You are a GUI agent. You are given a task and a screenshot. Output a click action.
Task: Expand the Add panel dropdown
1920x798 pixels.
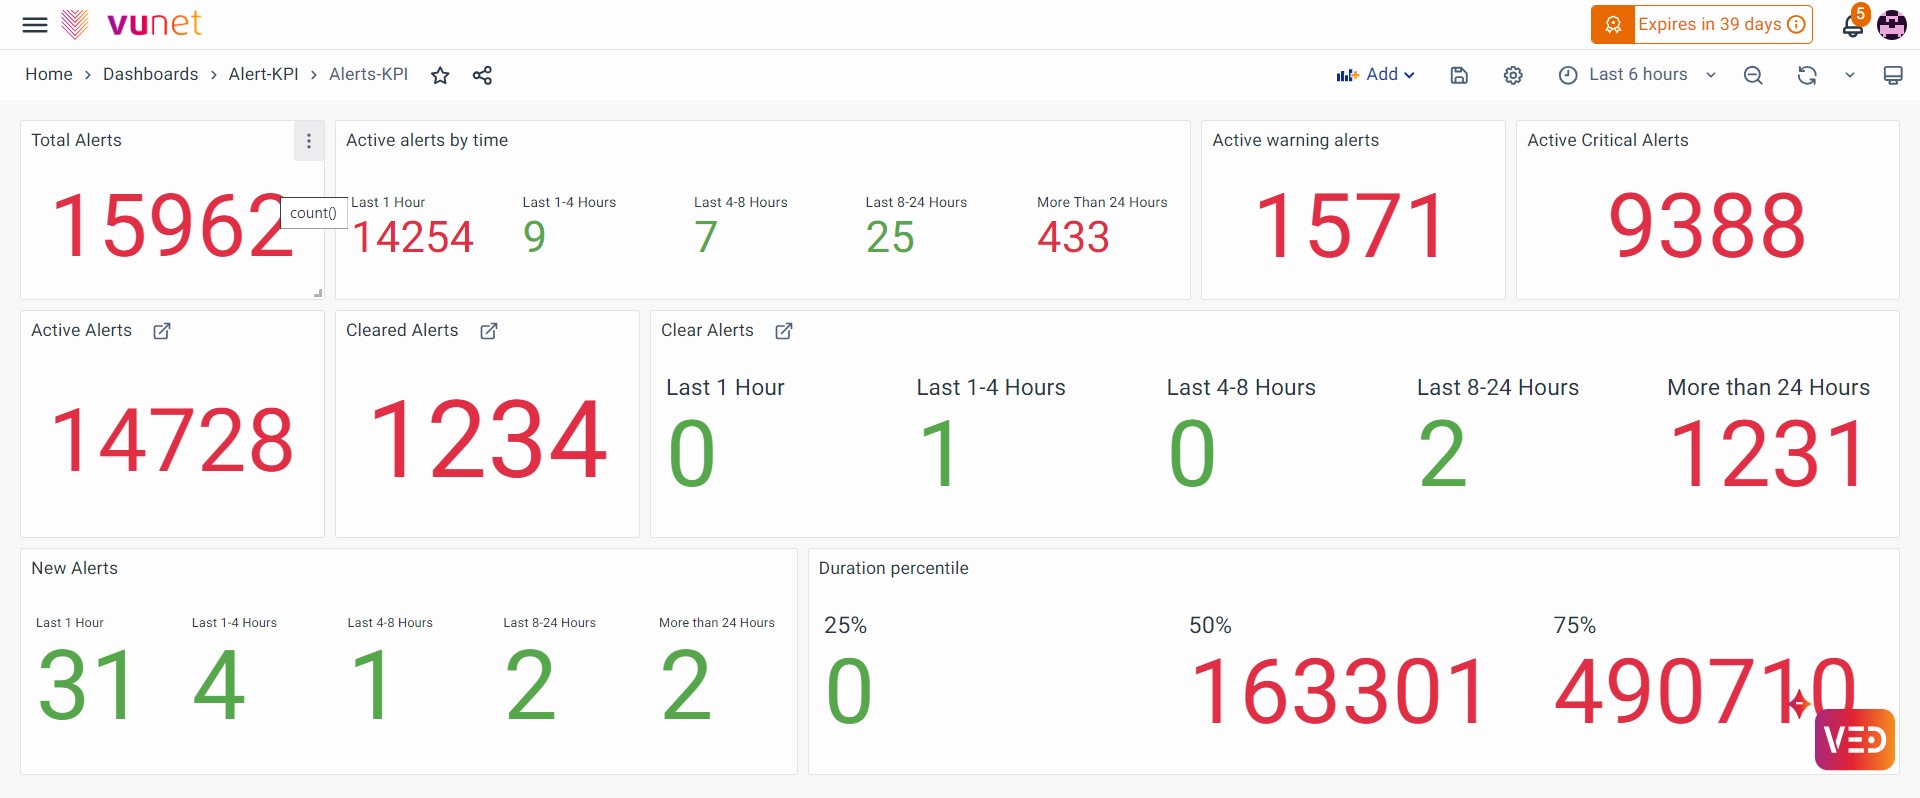[x=1376, y=75]
